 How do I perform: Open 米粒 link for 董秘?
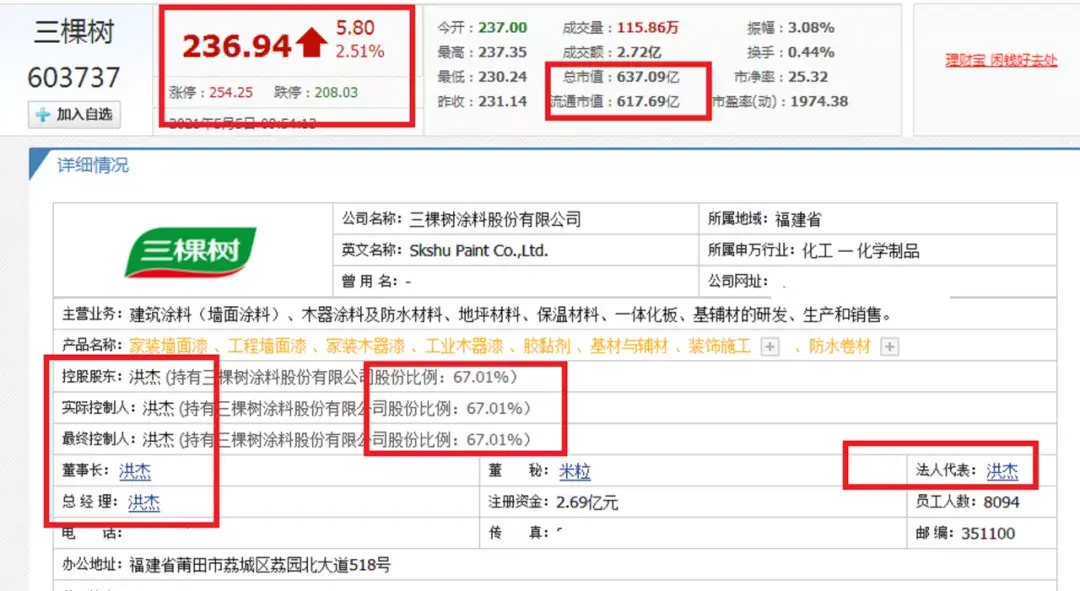tap(574, 471)
